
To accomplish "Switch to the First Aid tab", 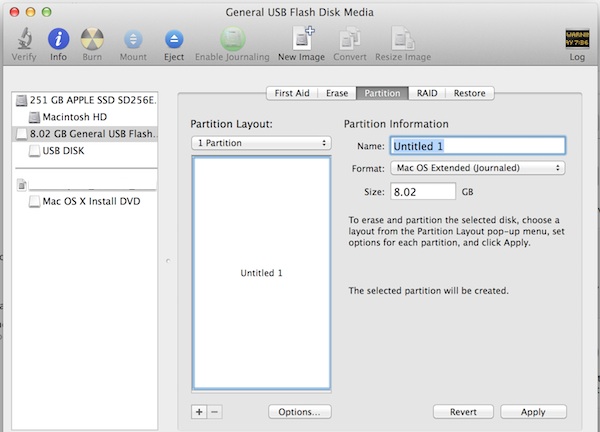I will point(292,93).
